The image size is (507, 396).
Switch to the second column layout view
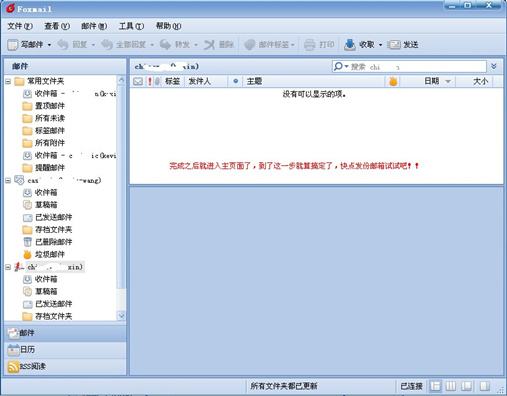coord(451,386)
